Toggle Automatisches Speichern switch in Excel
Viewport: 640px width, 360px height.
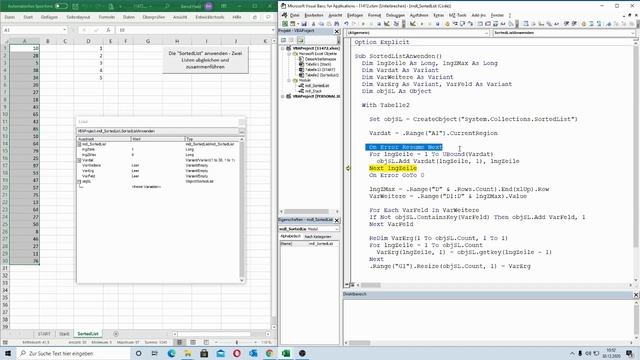click(61, 6)
